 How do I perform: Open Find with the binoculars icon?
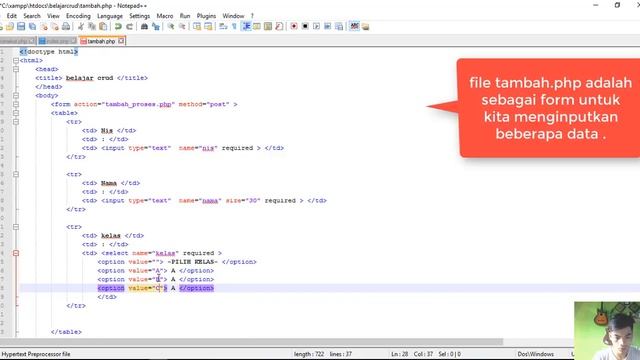(x=144, y=27)
